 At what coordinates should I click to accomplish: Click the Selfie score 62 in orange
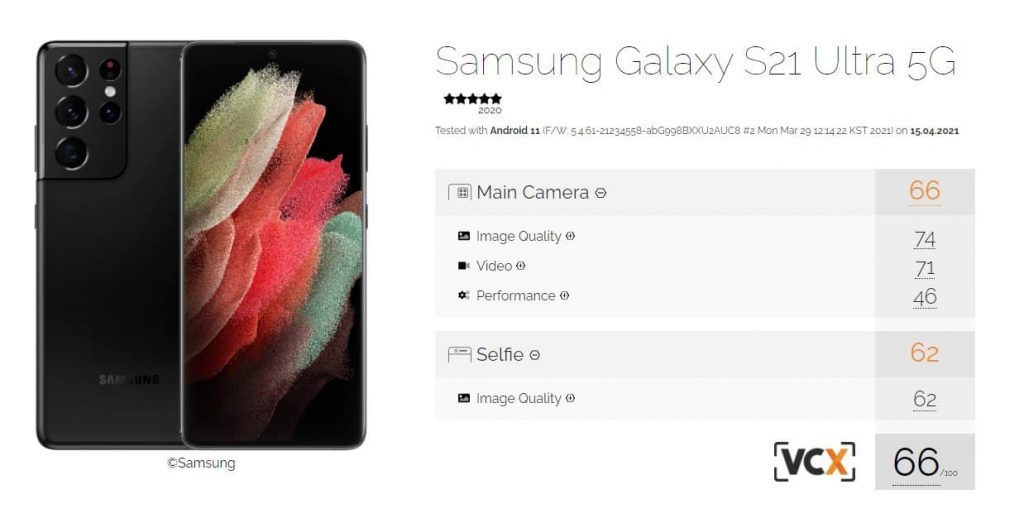pos(924,353)
